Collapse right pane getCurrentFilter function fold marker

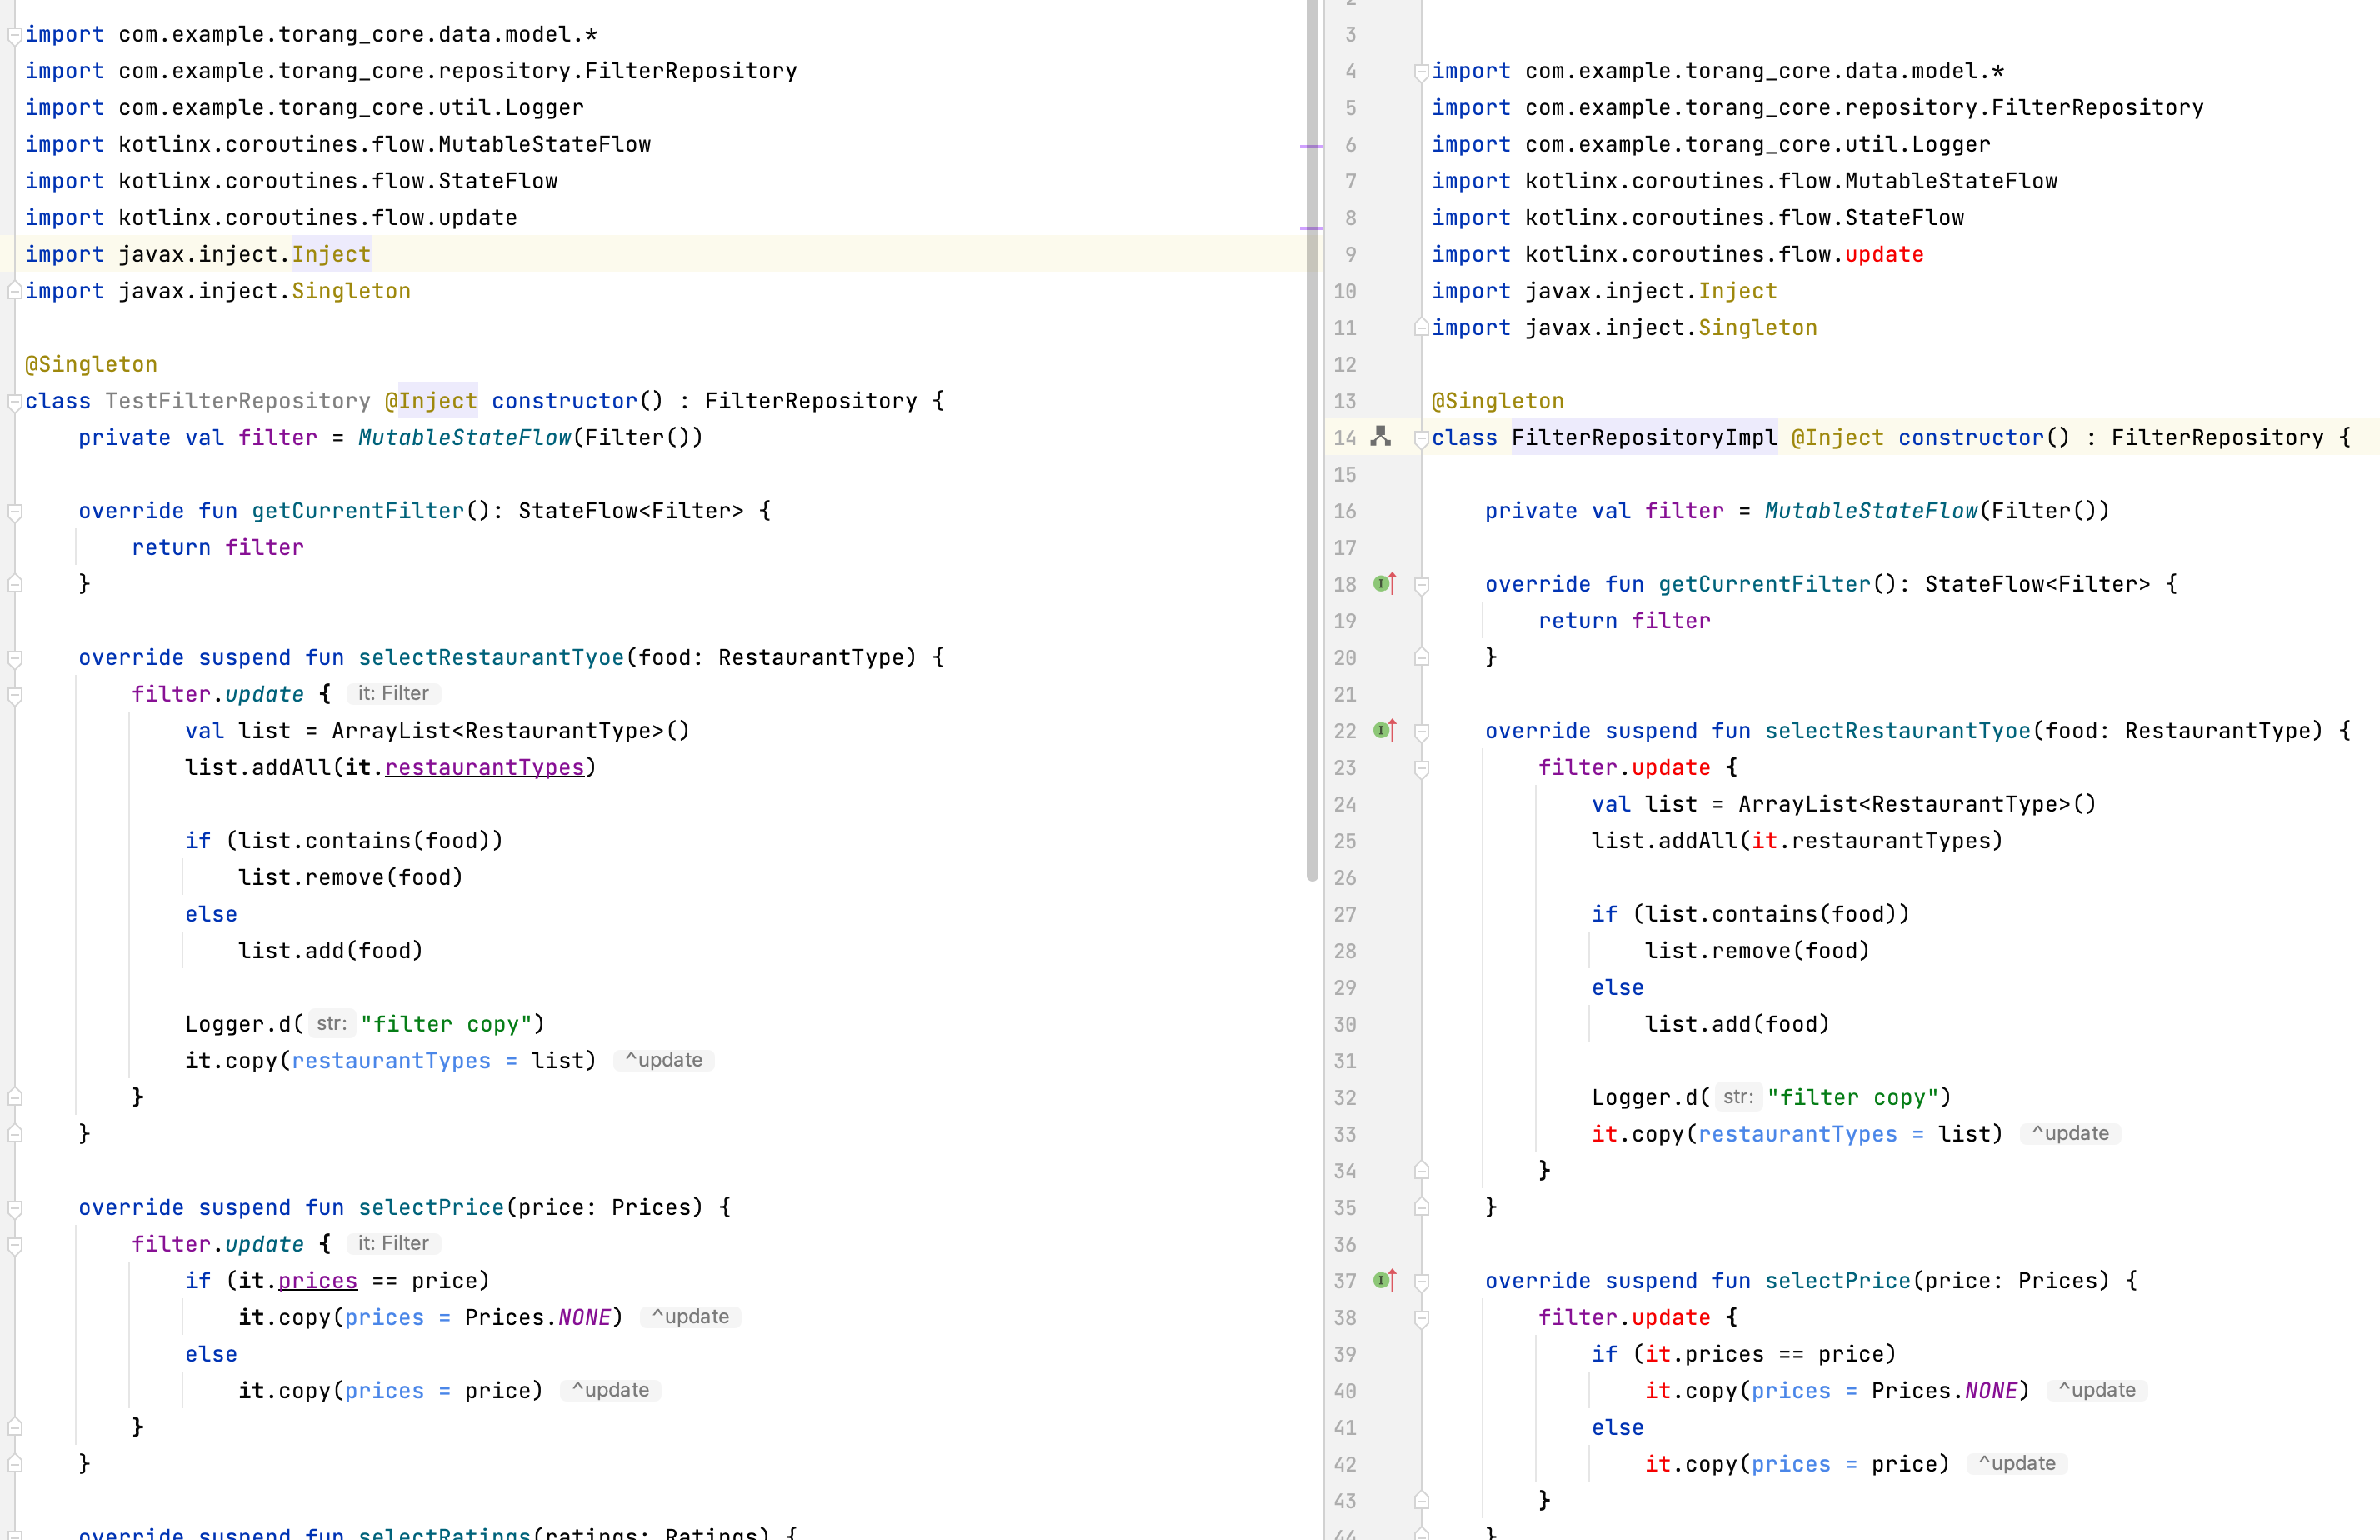(1421, 585)
